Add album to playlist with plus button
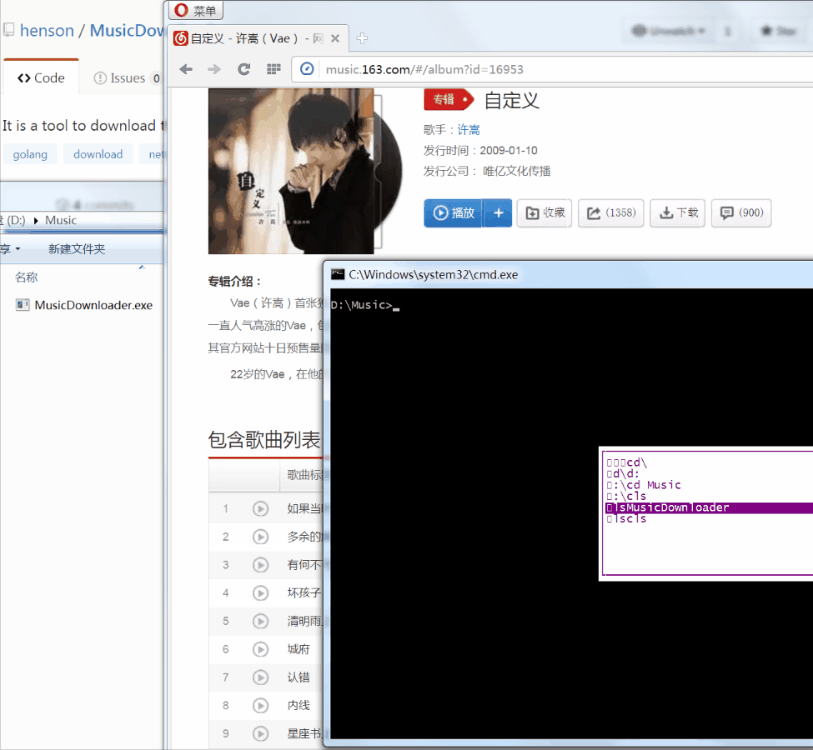 click(x=498, y=213)
